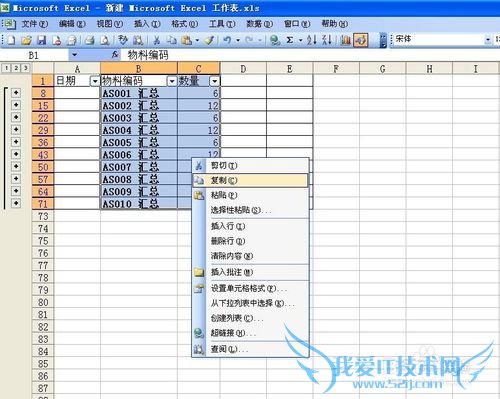Screen dimensions: 500x399
Task: Open the Name Box dropdown arrow
Action: 75,55
